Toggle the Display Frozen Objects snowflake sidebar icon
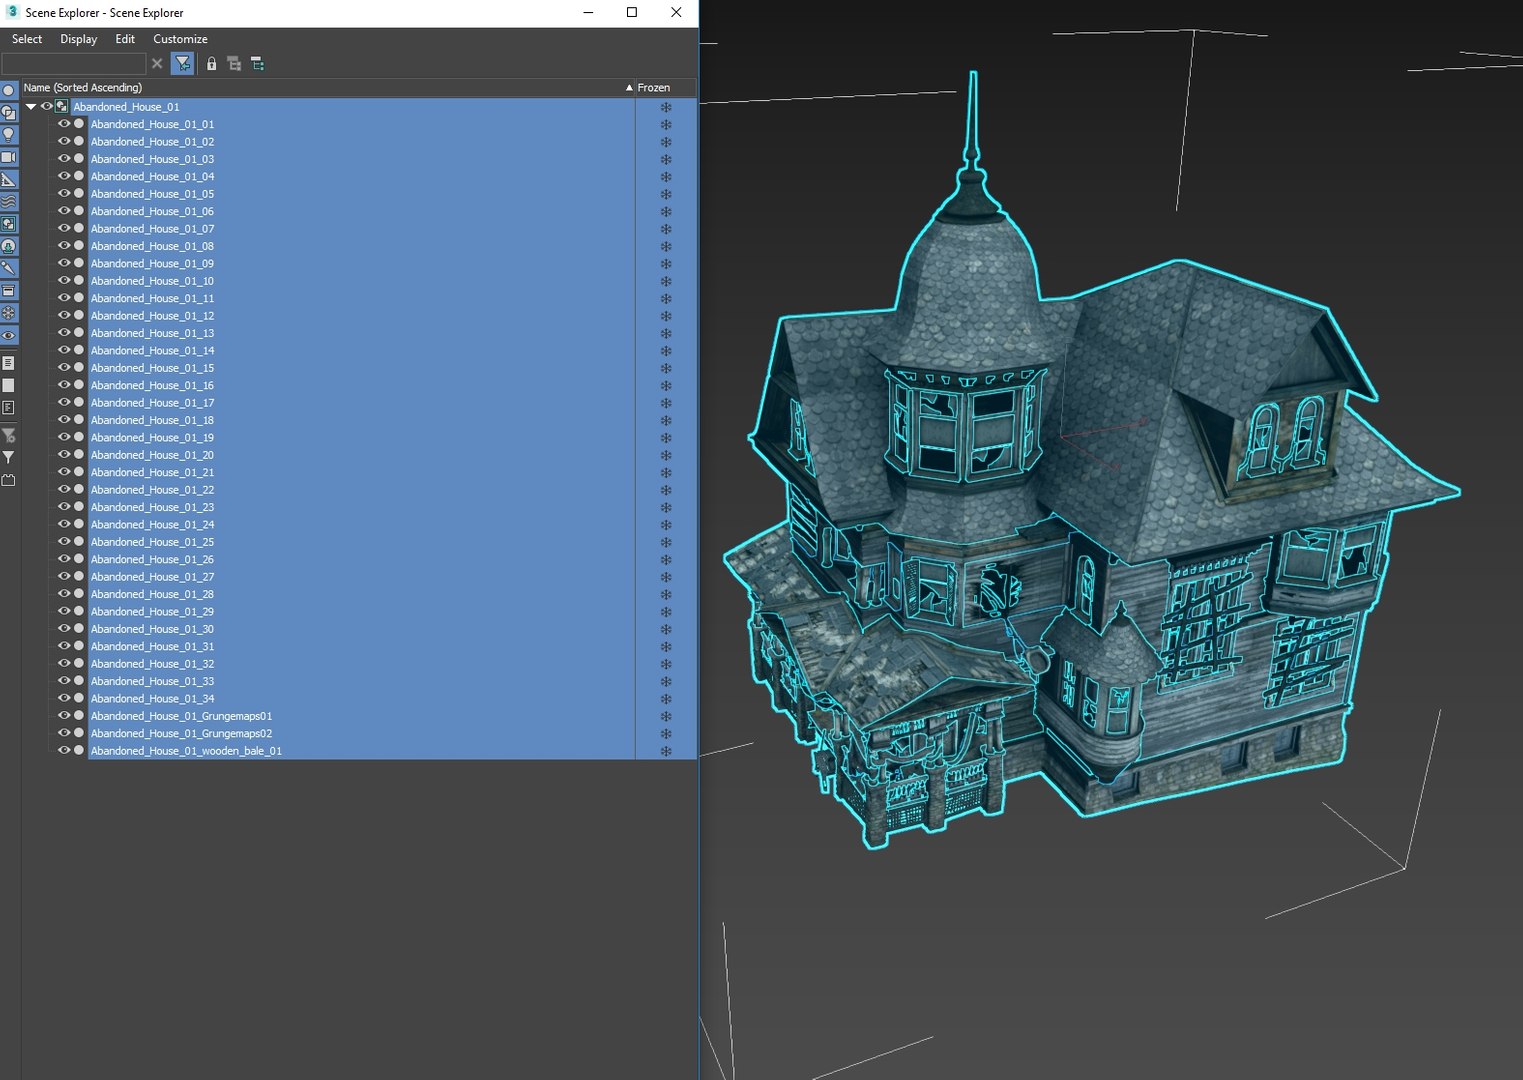 [9, 313]
